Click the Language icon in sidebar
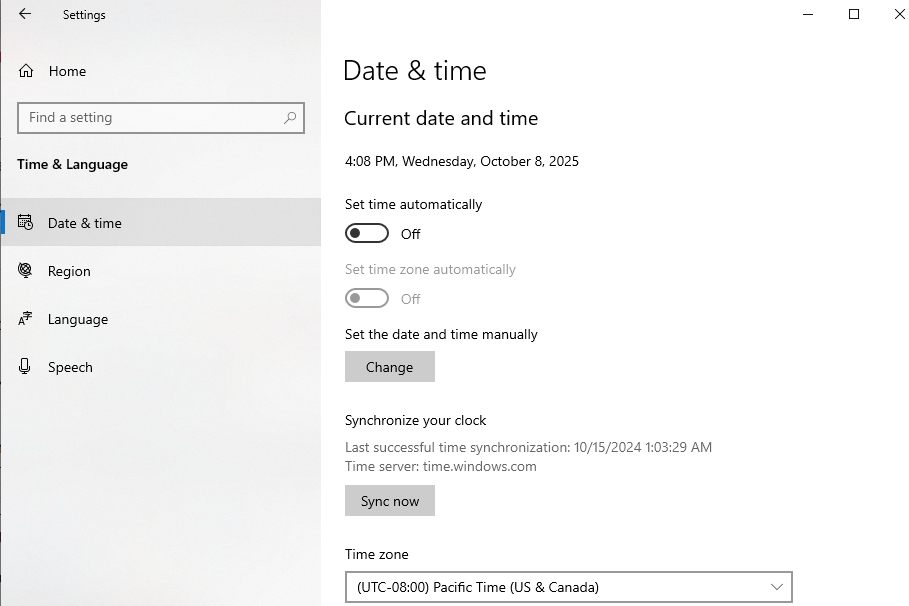The width and height of the screenshot is (909, 606). pos(27,319)
